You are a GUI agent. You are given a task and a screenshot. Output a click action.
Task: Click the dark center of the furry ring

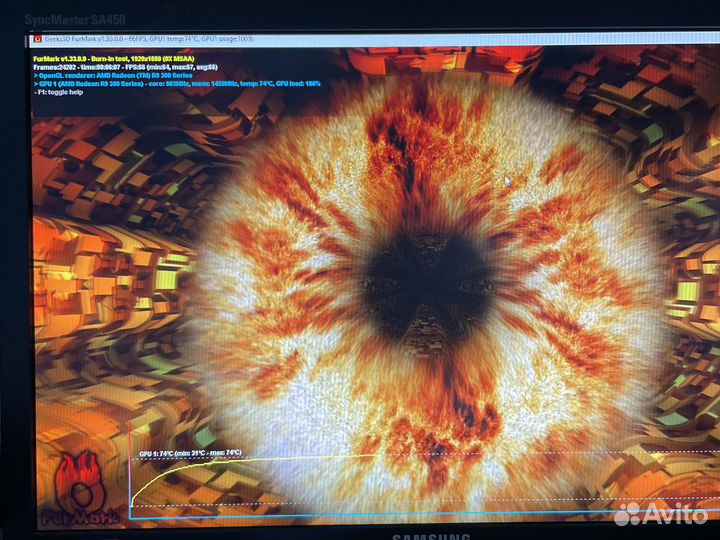pos(425,272)
